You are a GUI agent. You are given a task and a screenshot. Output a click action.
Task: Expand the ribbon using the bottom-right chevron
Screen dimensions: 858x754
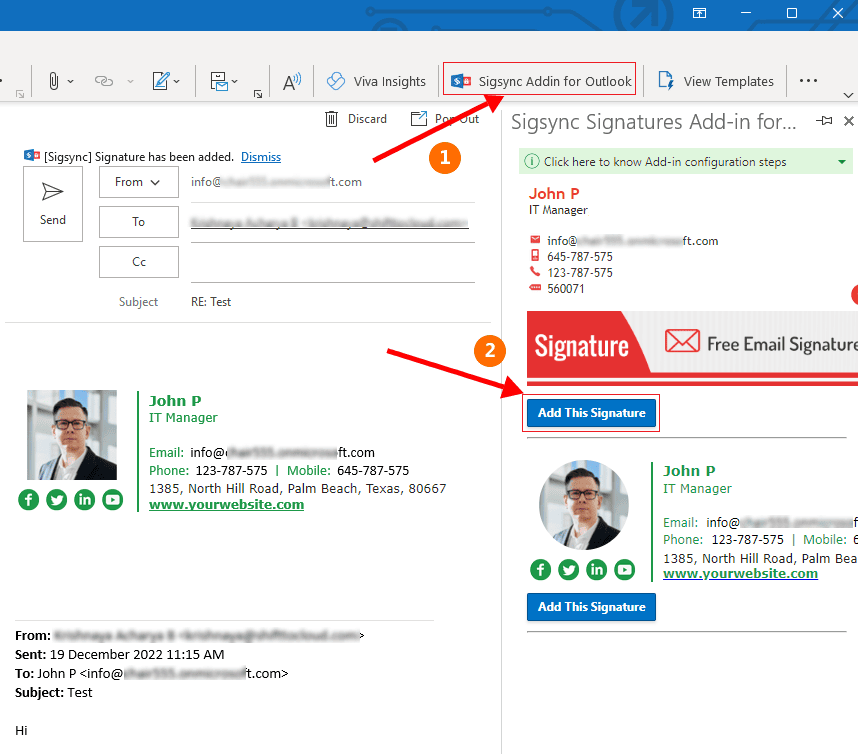point(849,95)
